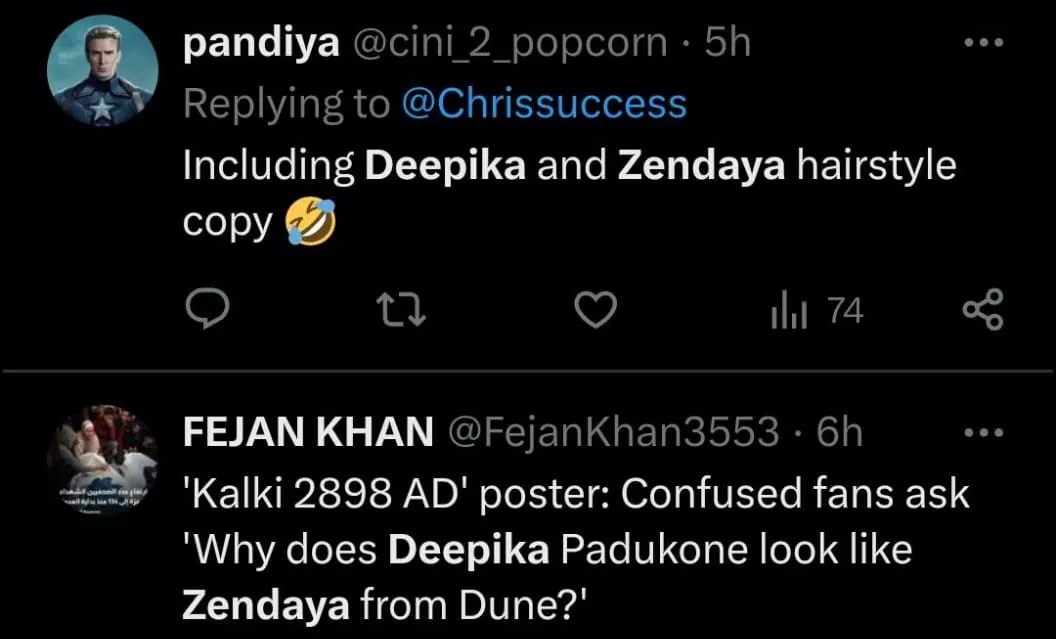Open more options on FEJAN KHAN's tweet
The image size is (1056, 639).
click(x=981, y=432)
